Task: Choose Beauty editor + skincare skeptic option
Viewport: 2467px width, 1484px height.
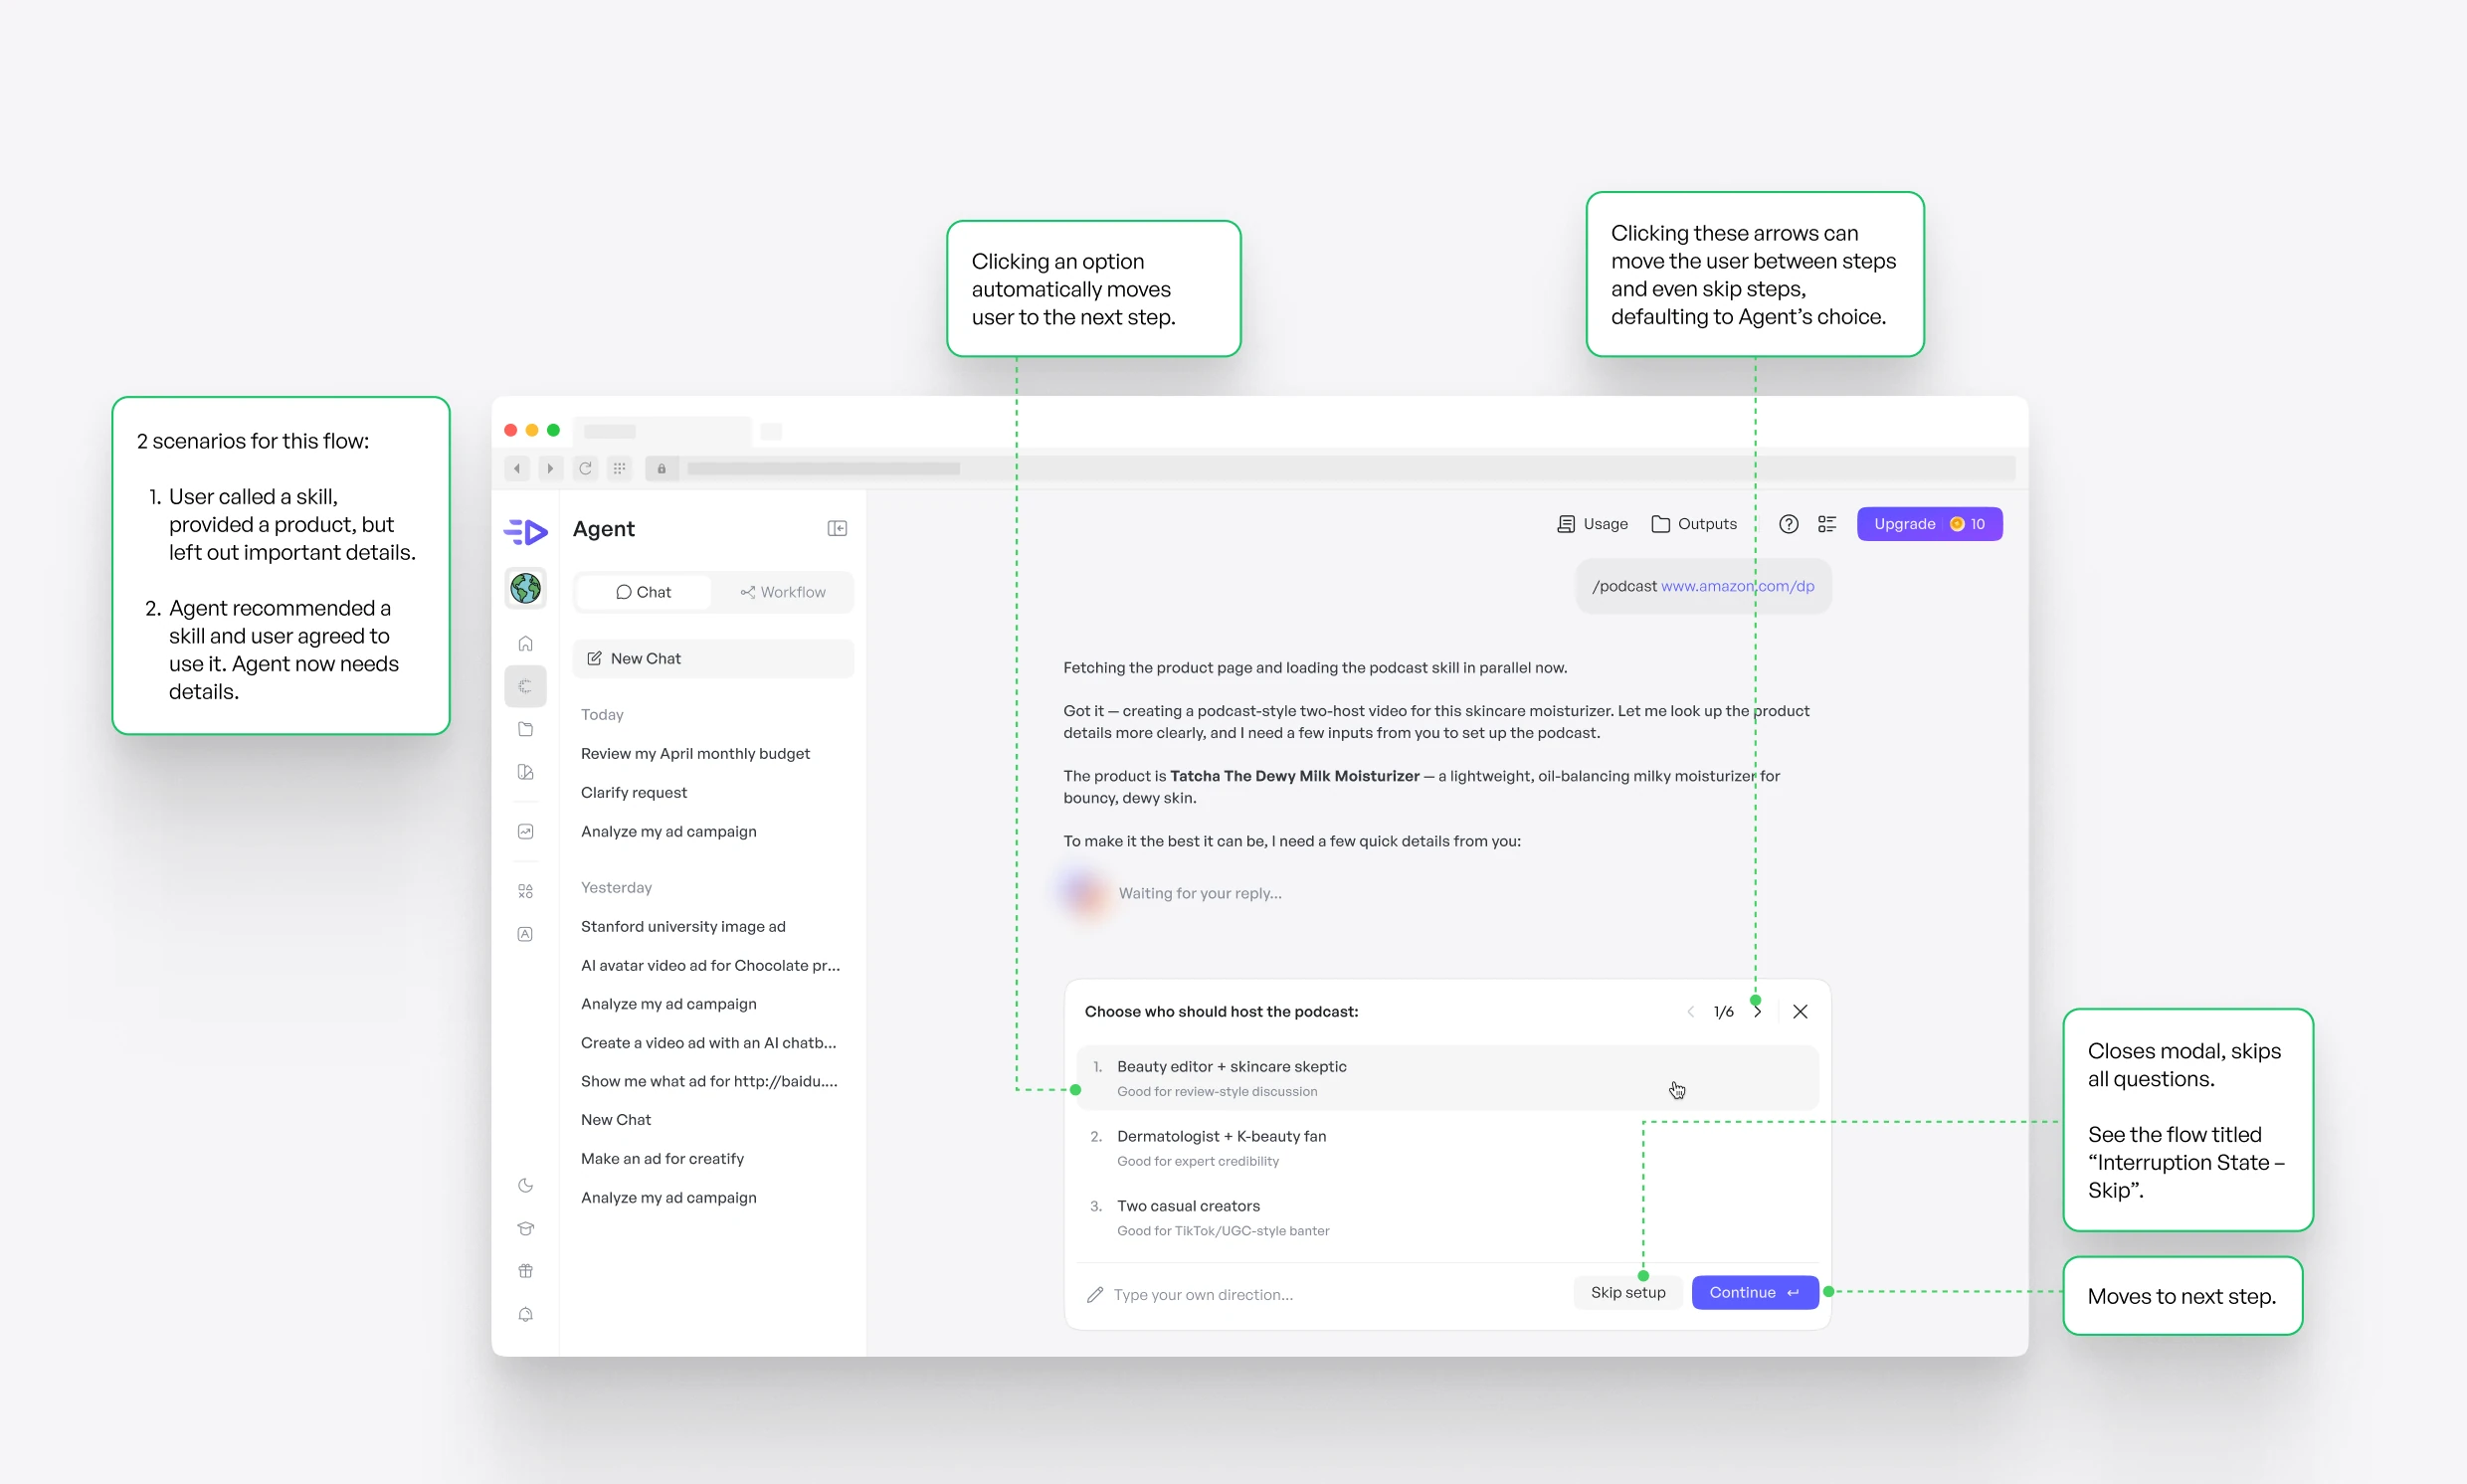Action: tap(1447, 1078)
